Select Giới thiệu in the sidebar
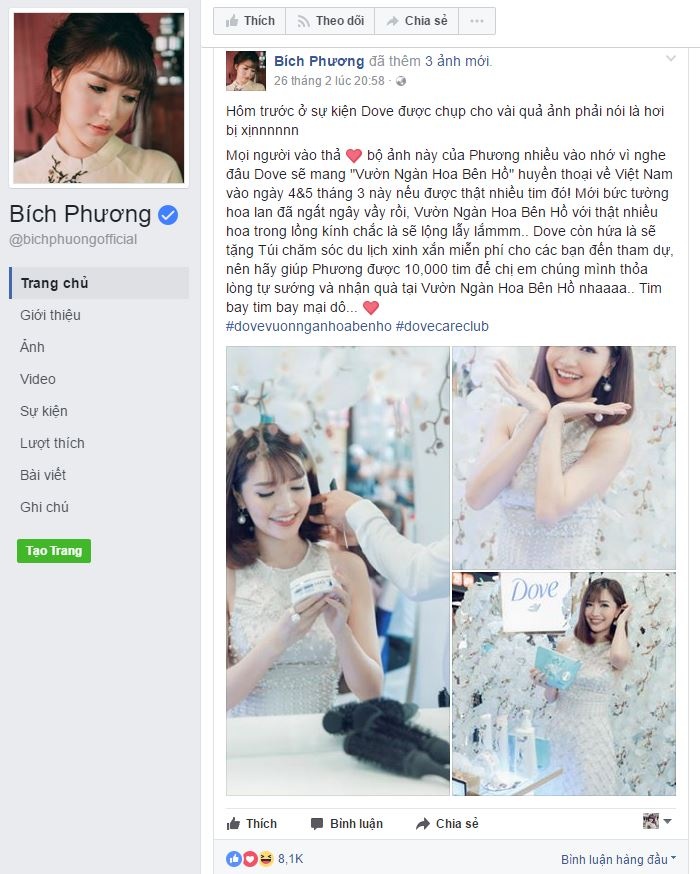The width and height of the screenshot is (700, 874). pos(50,315)
